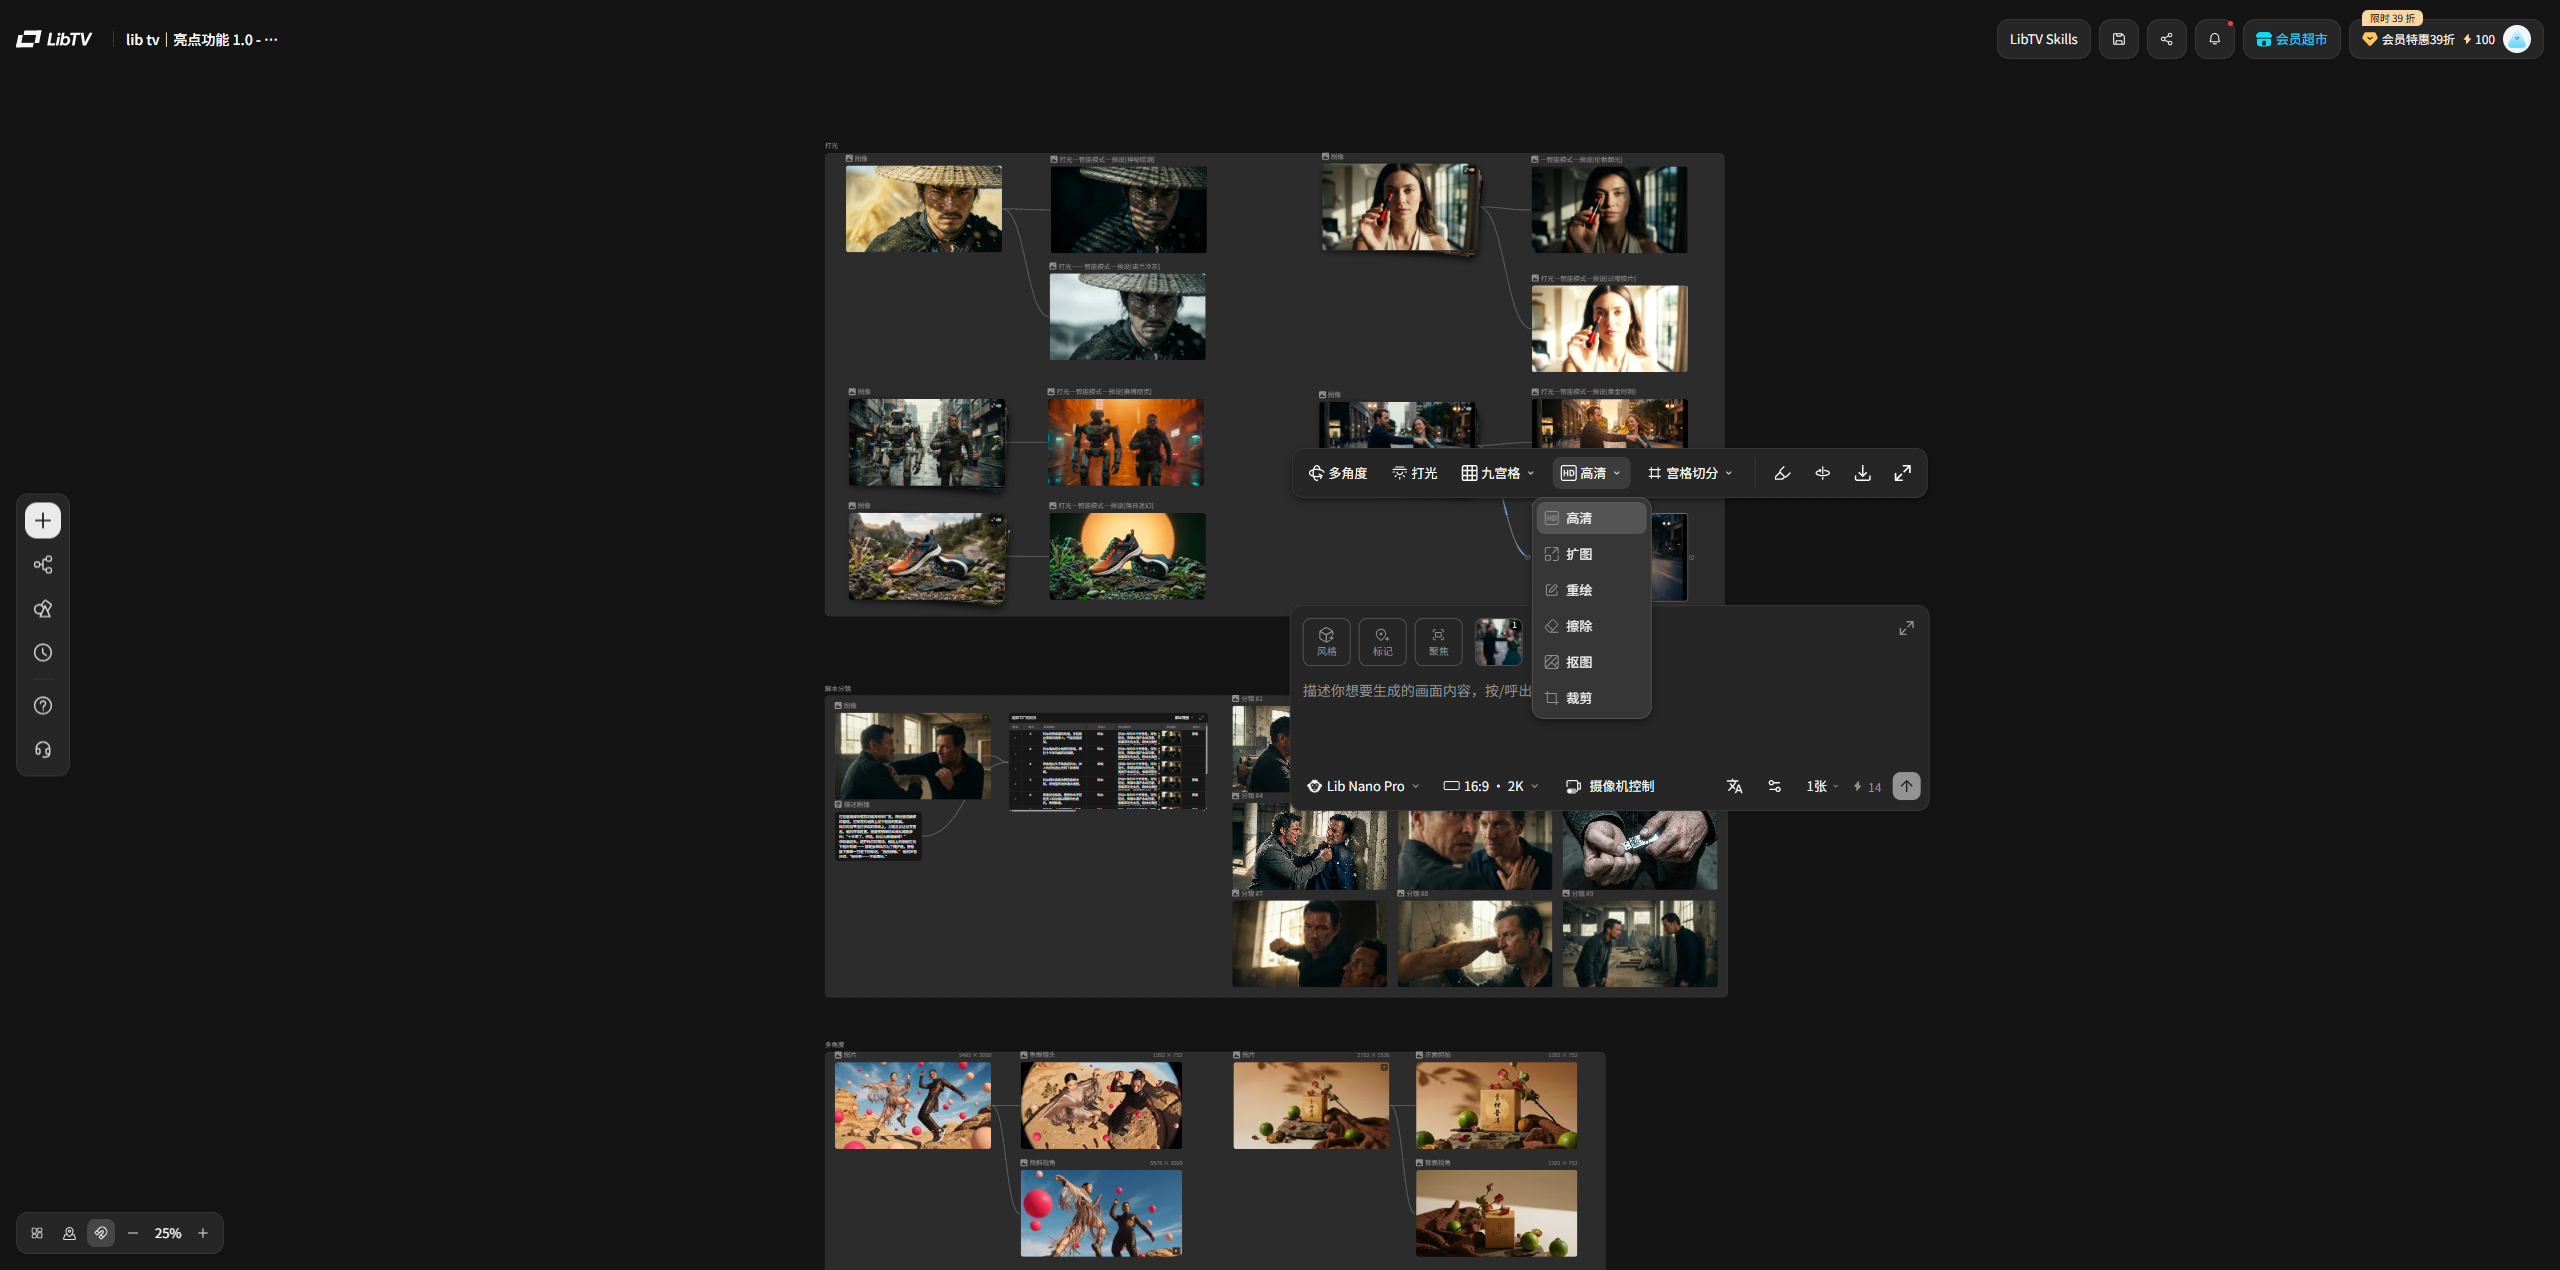The image size is (2560, 1270).
Task: Click the 摄像机控制 camera control button
Action: point(1610,786)
